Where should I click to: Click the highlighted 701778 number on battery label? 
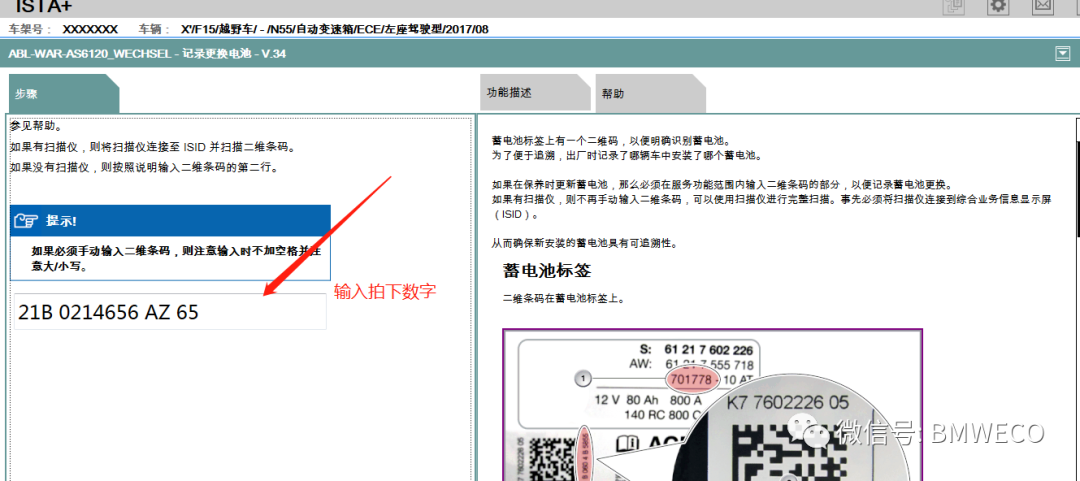click(691, 379)
